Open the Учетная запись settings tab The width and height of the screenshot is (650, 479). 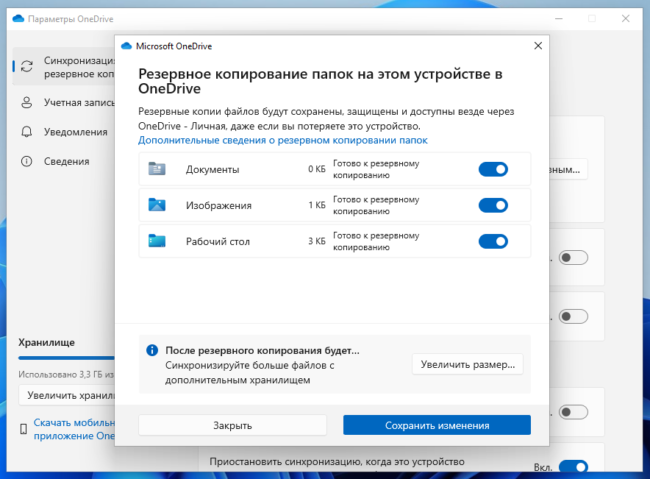click(x=64, y=102)
